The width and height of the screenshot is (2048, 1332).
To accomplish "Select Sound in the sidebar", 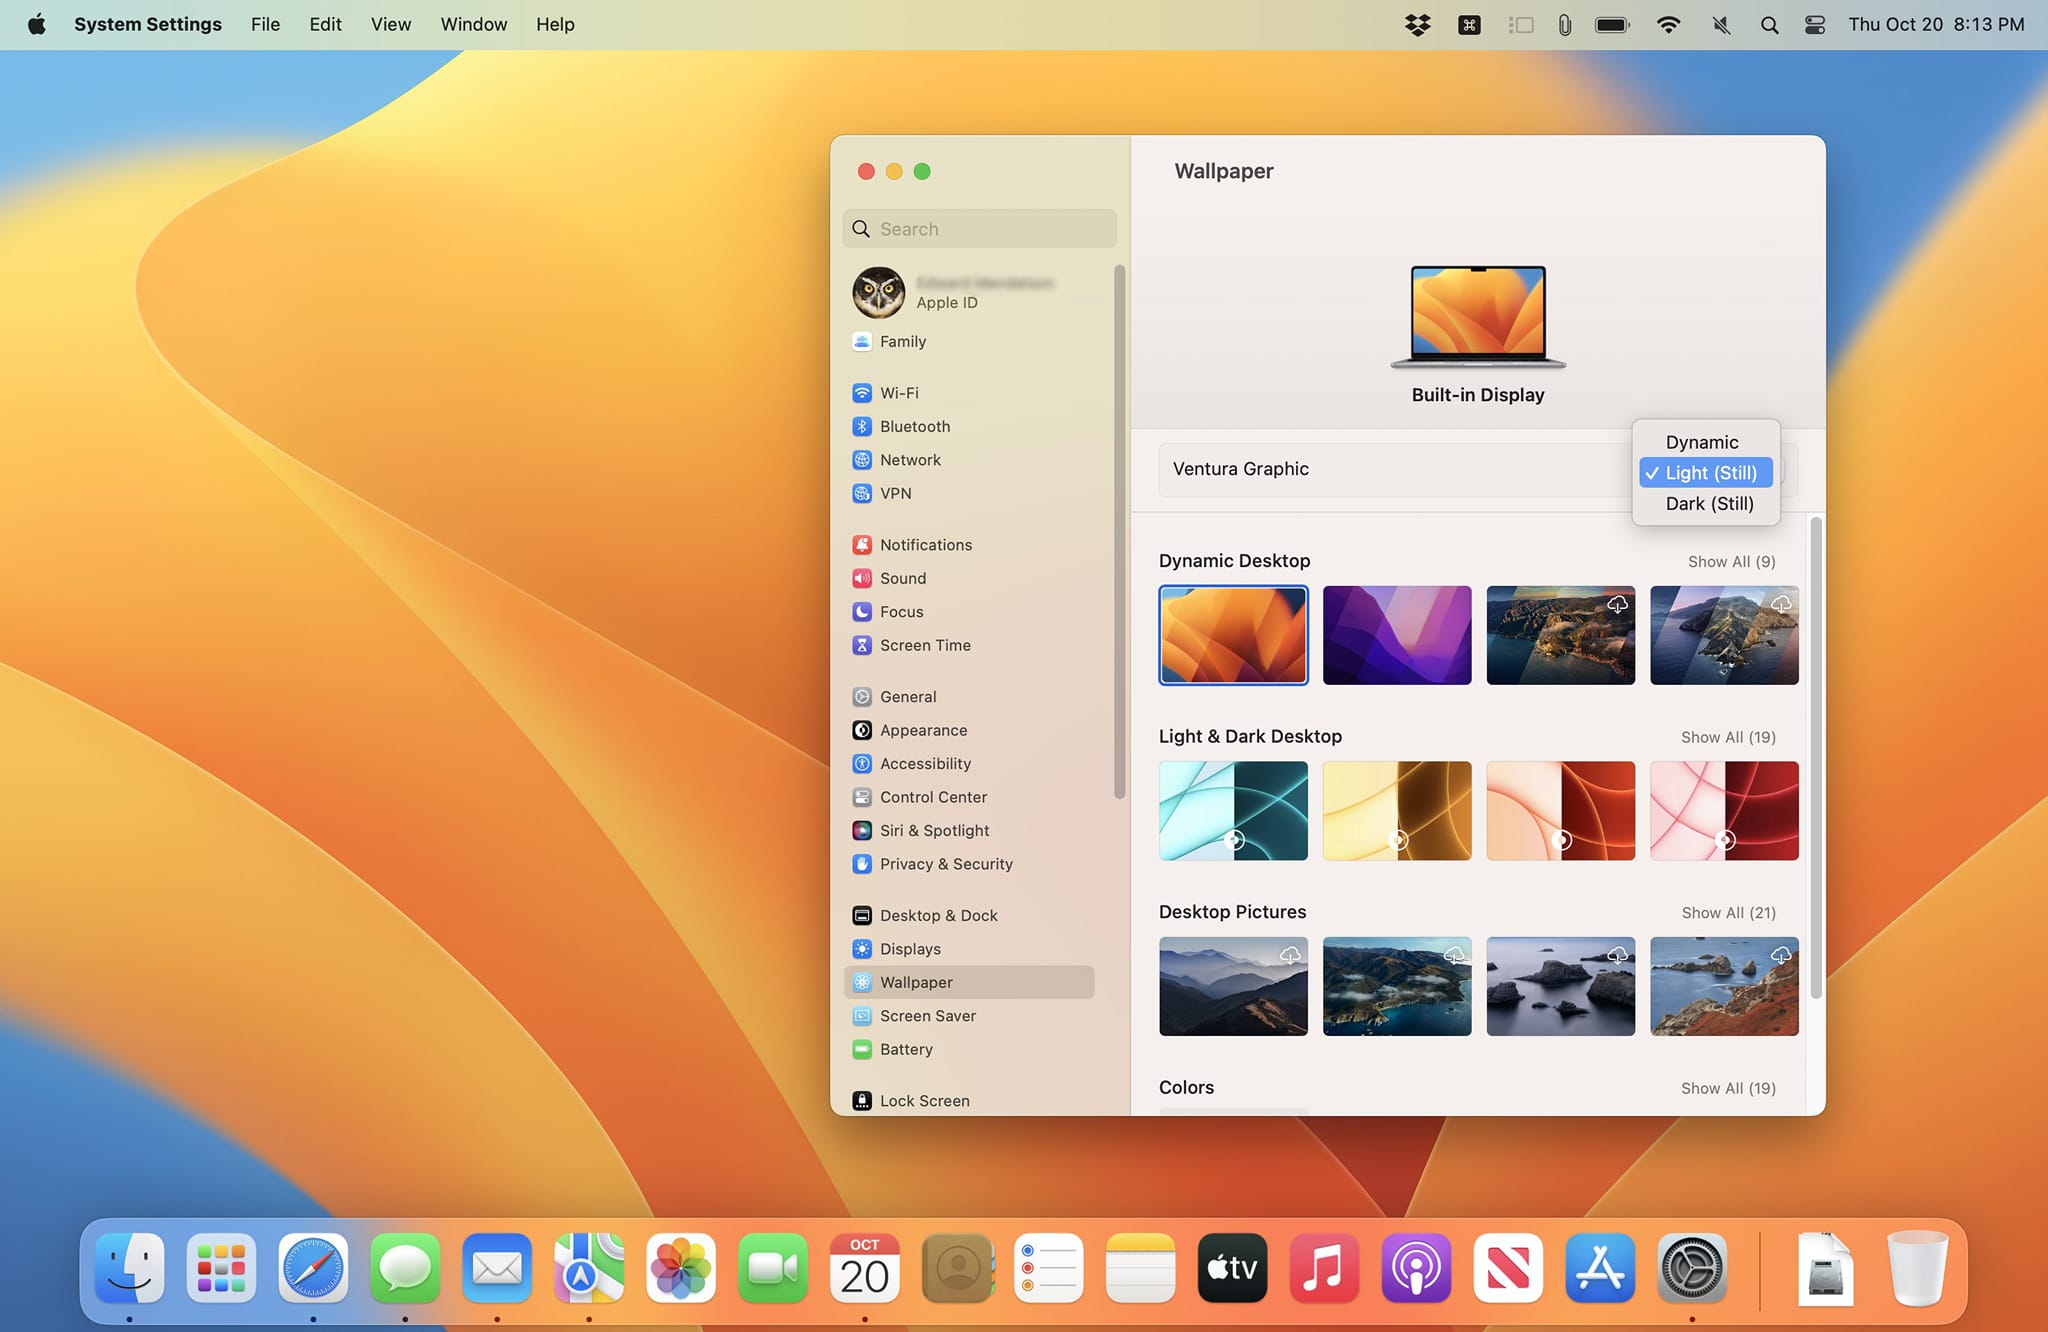I will 903,578.
